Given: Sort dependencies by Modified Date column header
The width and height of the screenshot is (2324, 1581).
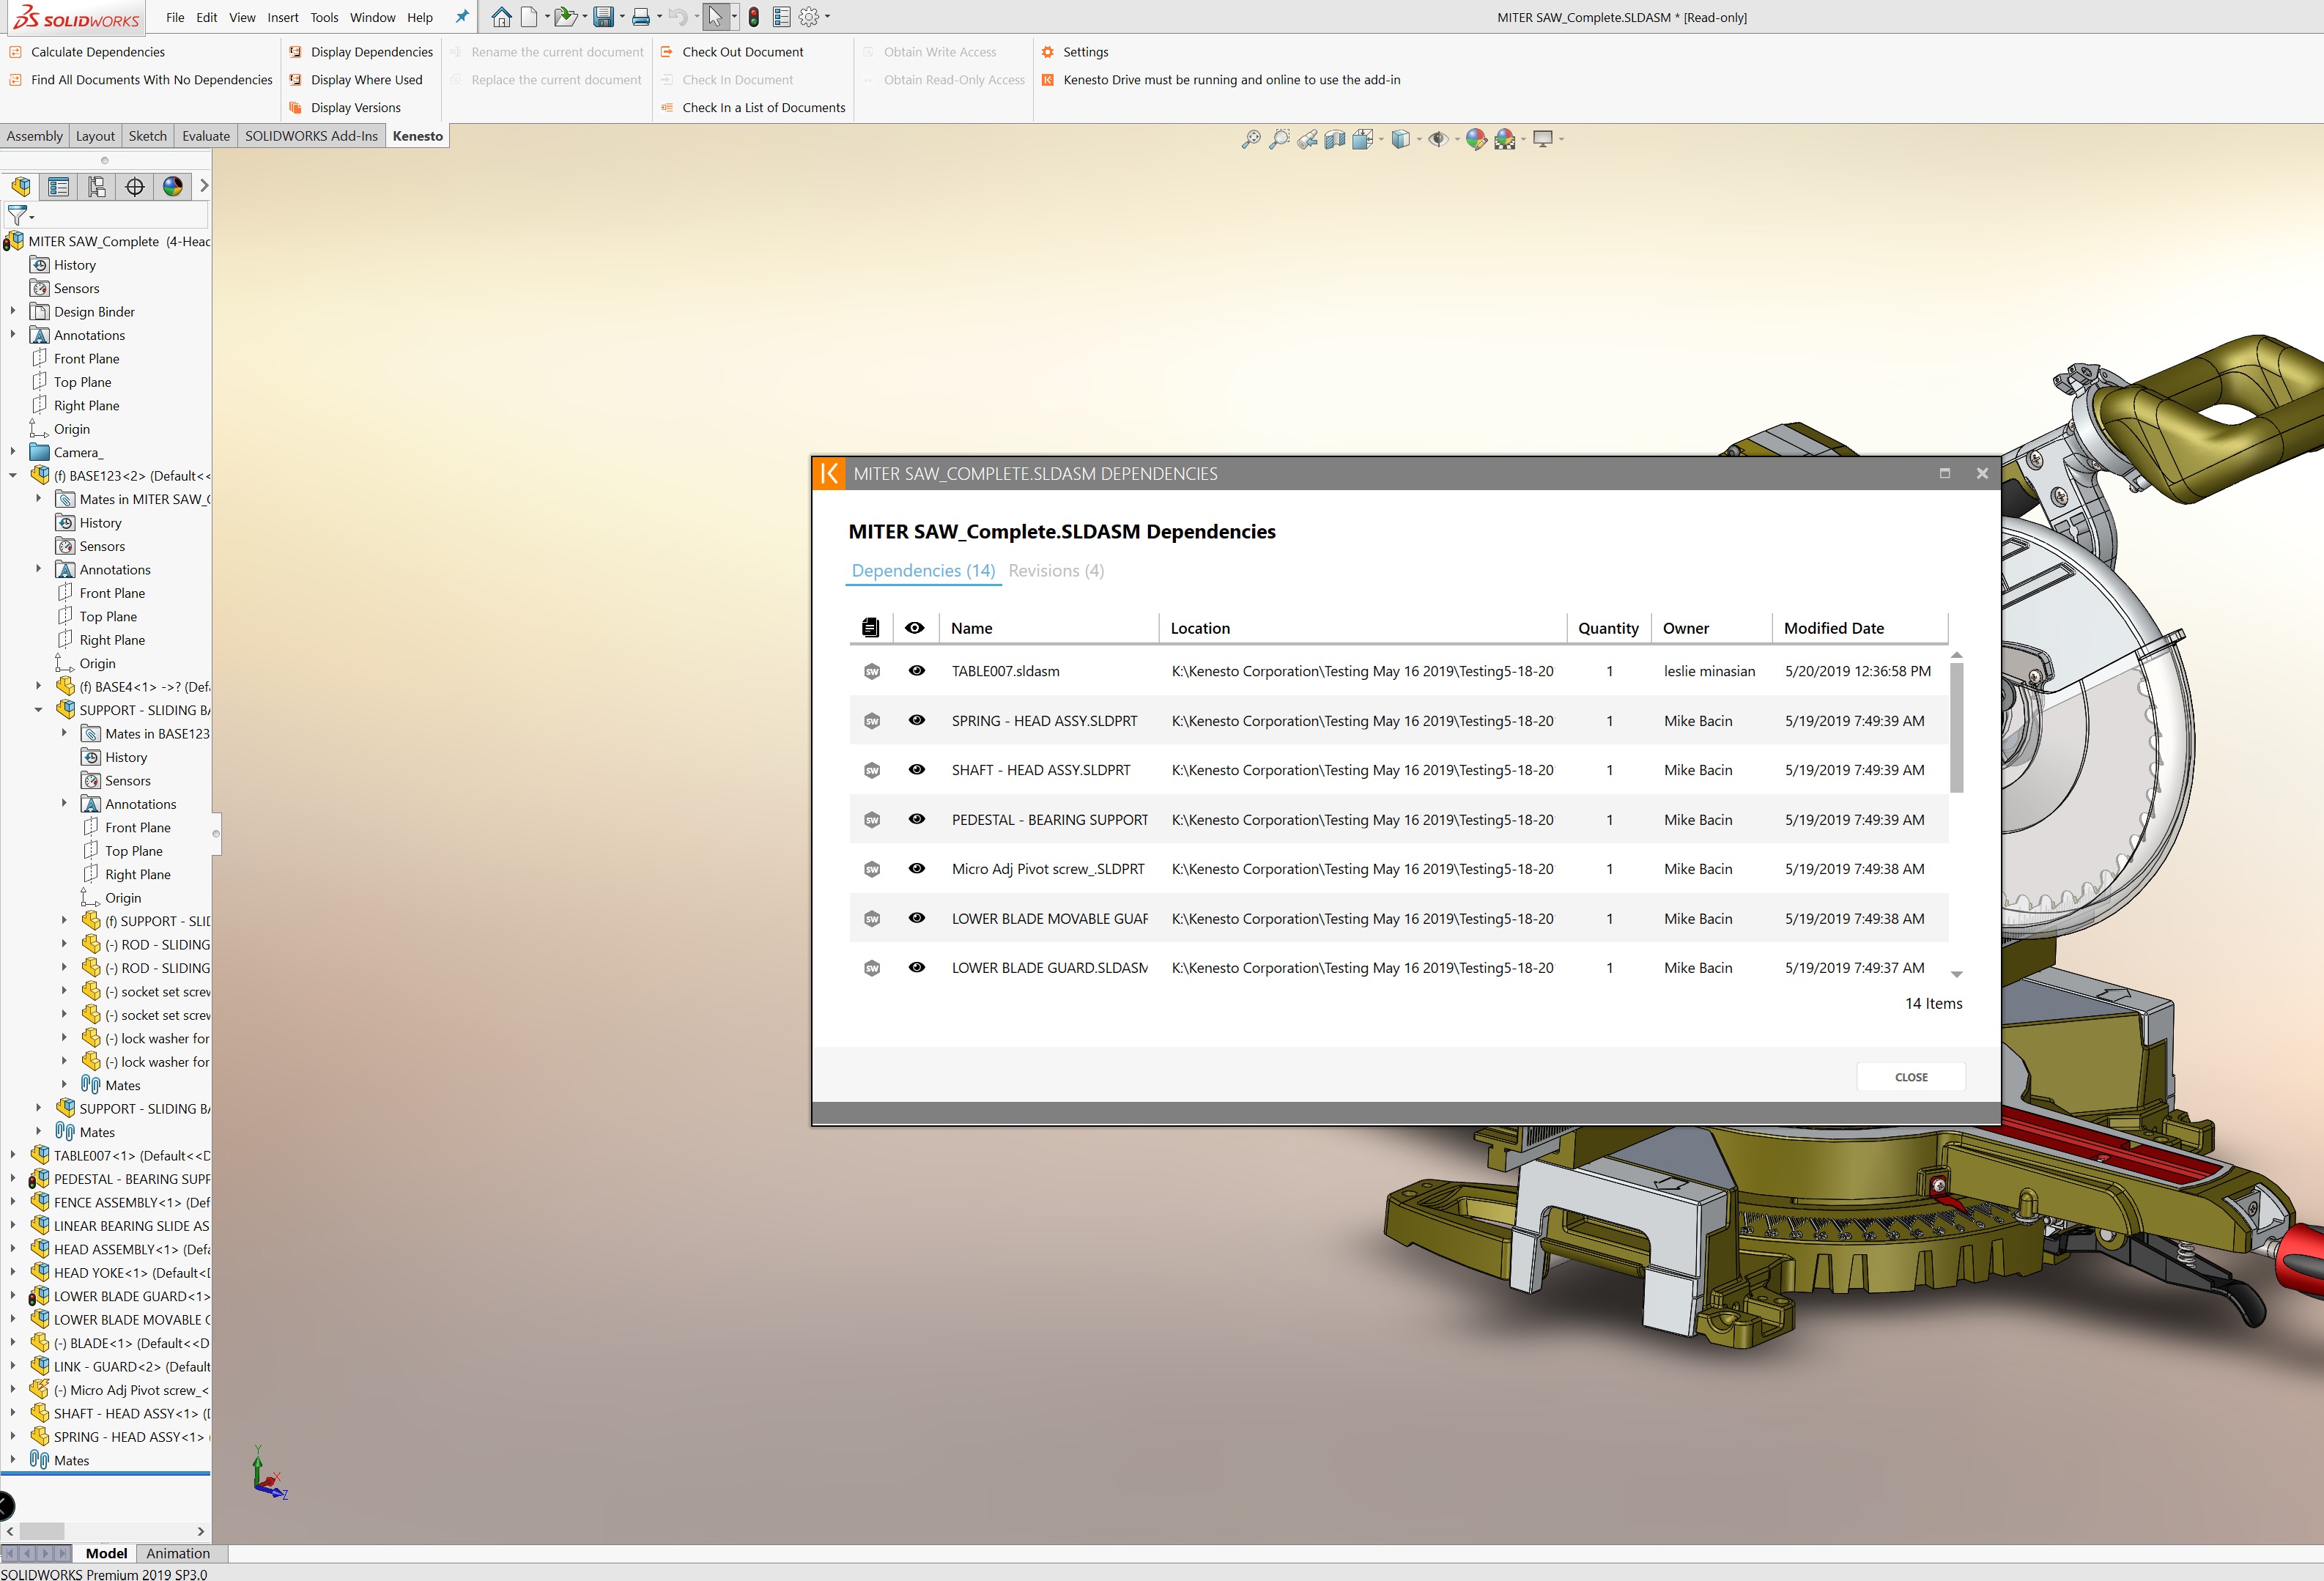Looking at the screenshot, I should (1833, 628).
